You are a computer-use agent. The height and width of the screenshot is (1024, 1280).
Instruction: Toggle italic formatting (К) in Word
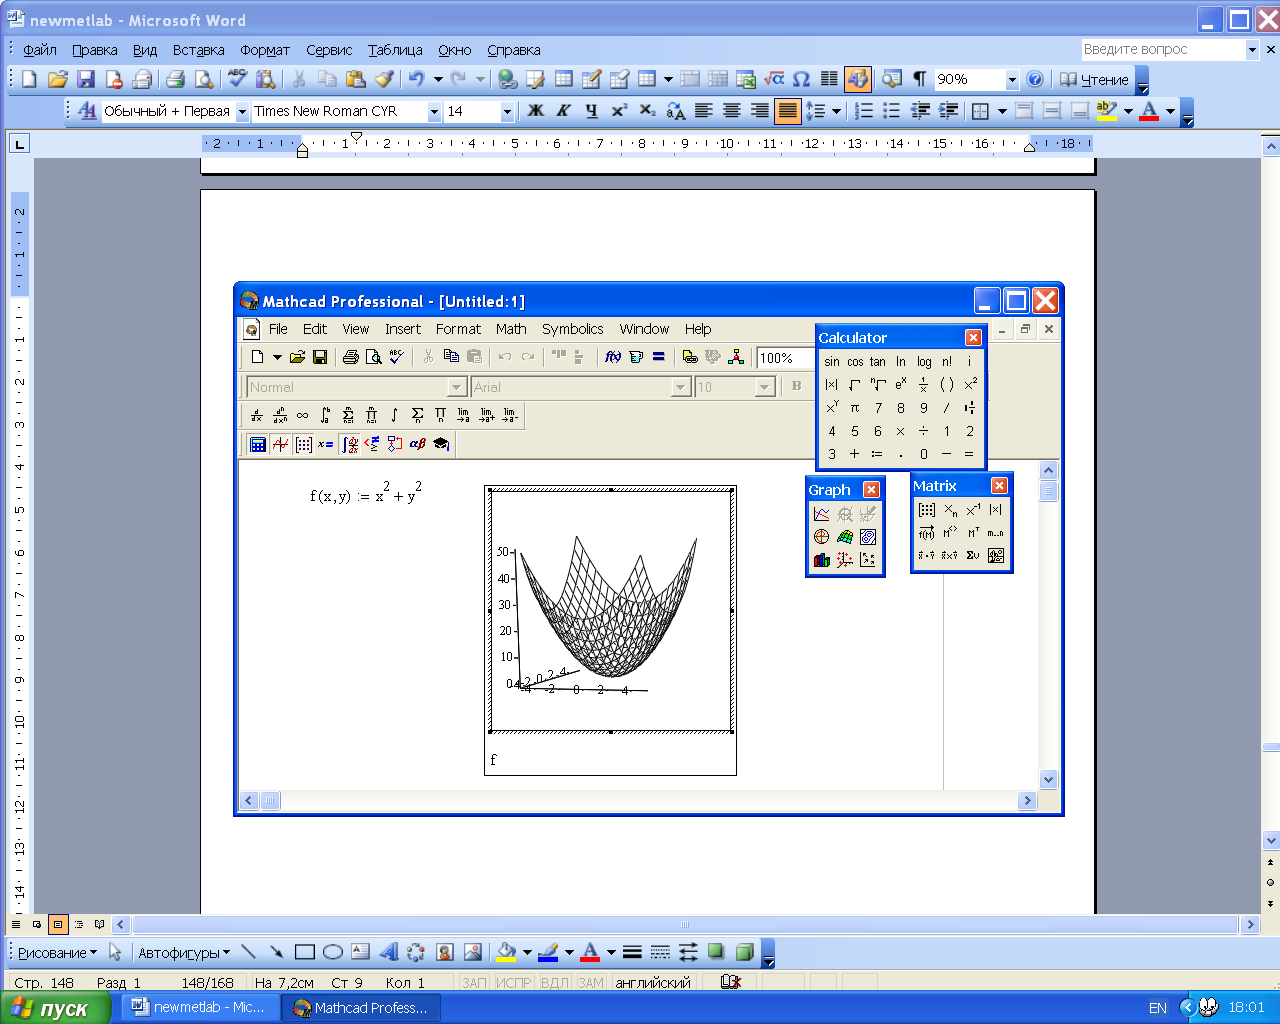pyautogui.click(x=564, y=111)
